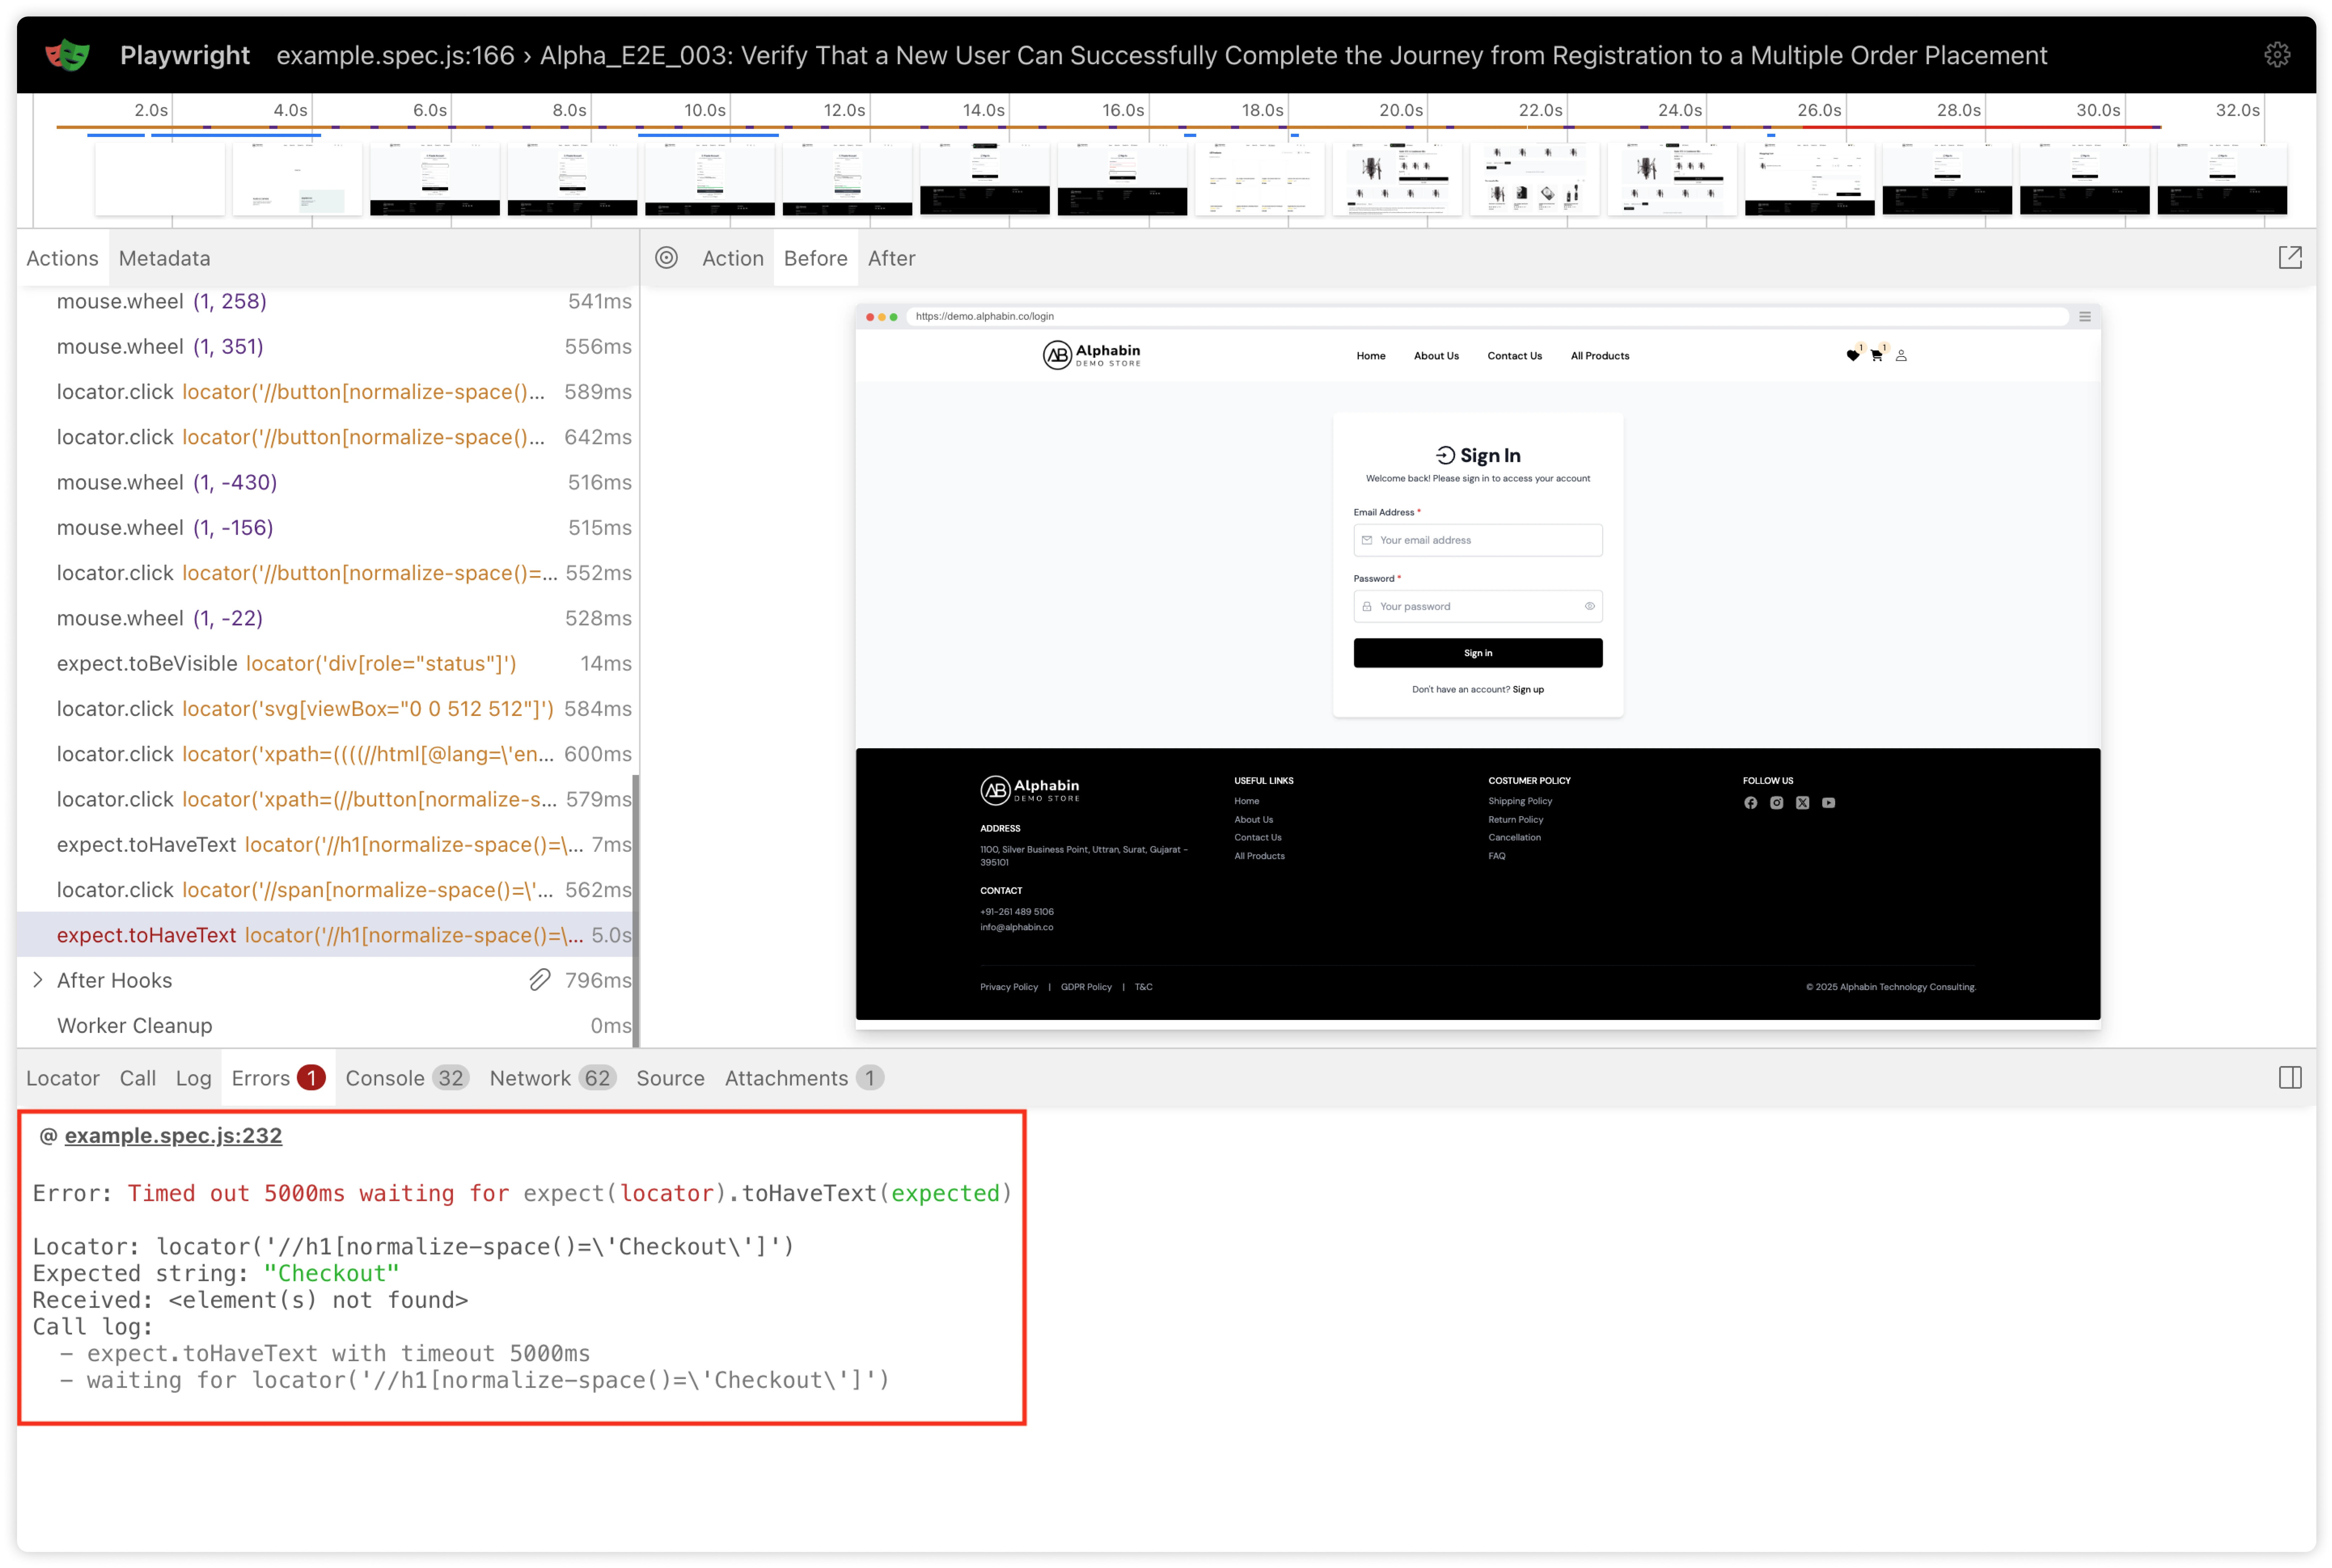The width and height of the screenshot is (2332, 1568).
Task: Click the pick locator target icon
Action: pyautogui.click(x=666, y=258)
